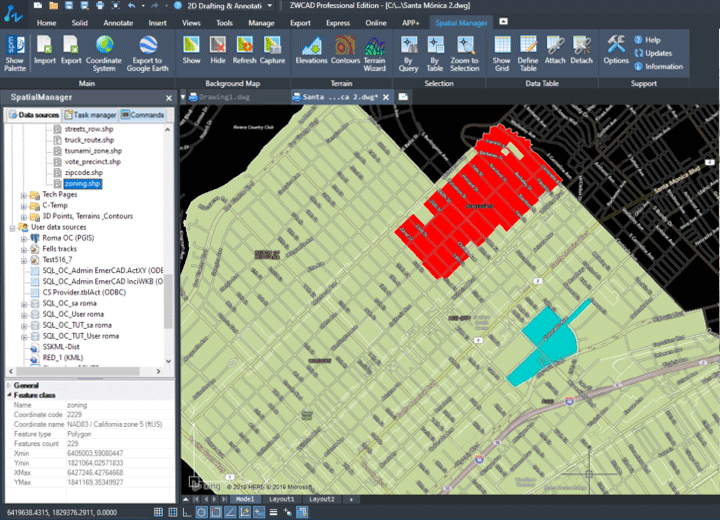Click the Show Palette icon
Screen dimensions: 720x520
click(x=15, y=53)
